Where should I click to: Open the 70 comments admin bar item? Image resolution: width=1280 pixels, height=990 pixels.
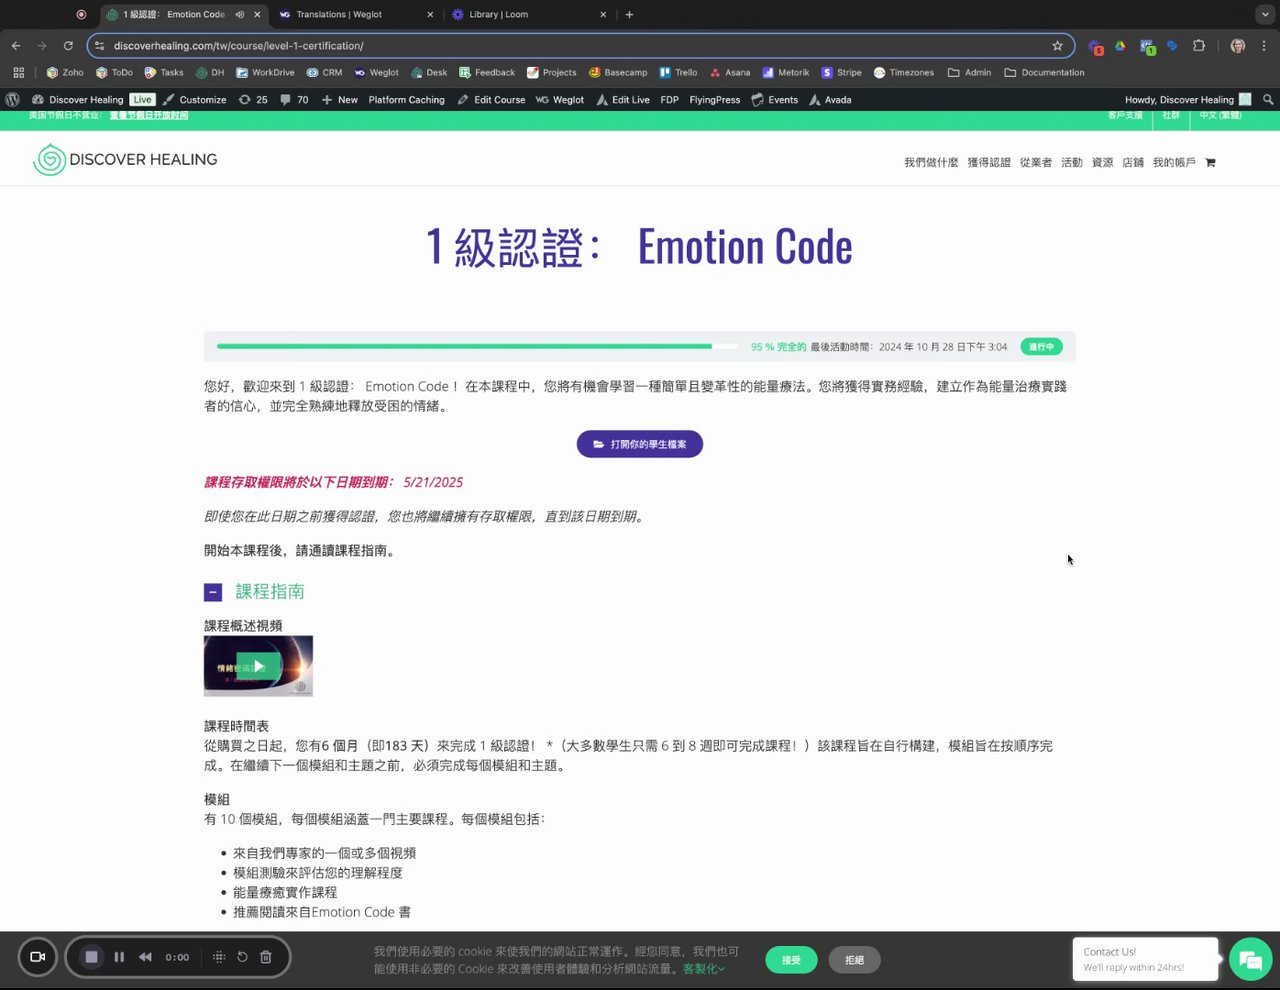tap(294, 100)
